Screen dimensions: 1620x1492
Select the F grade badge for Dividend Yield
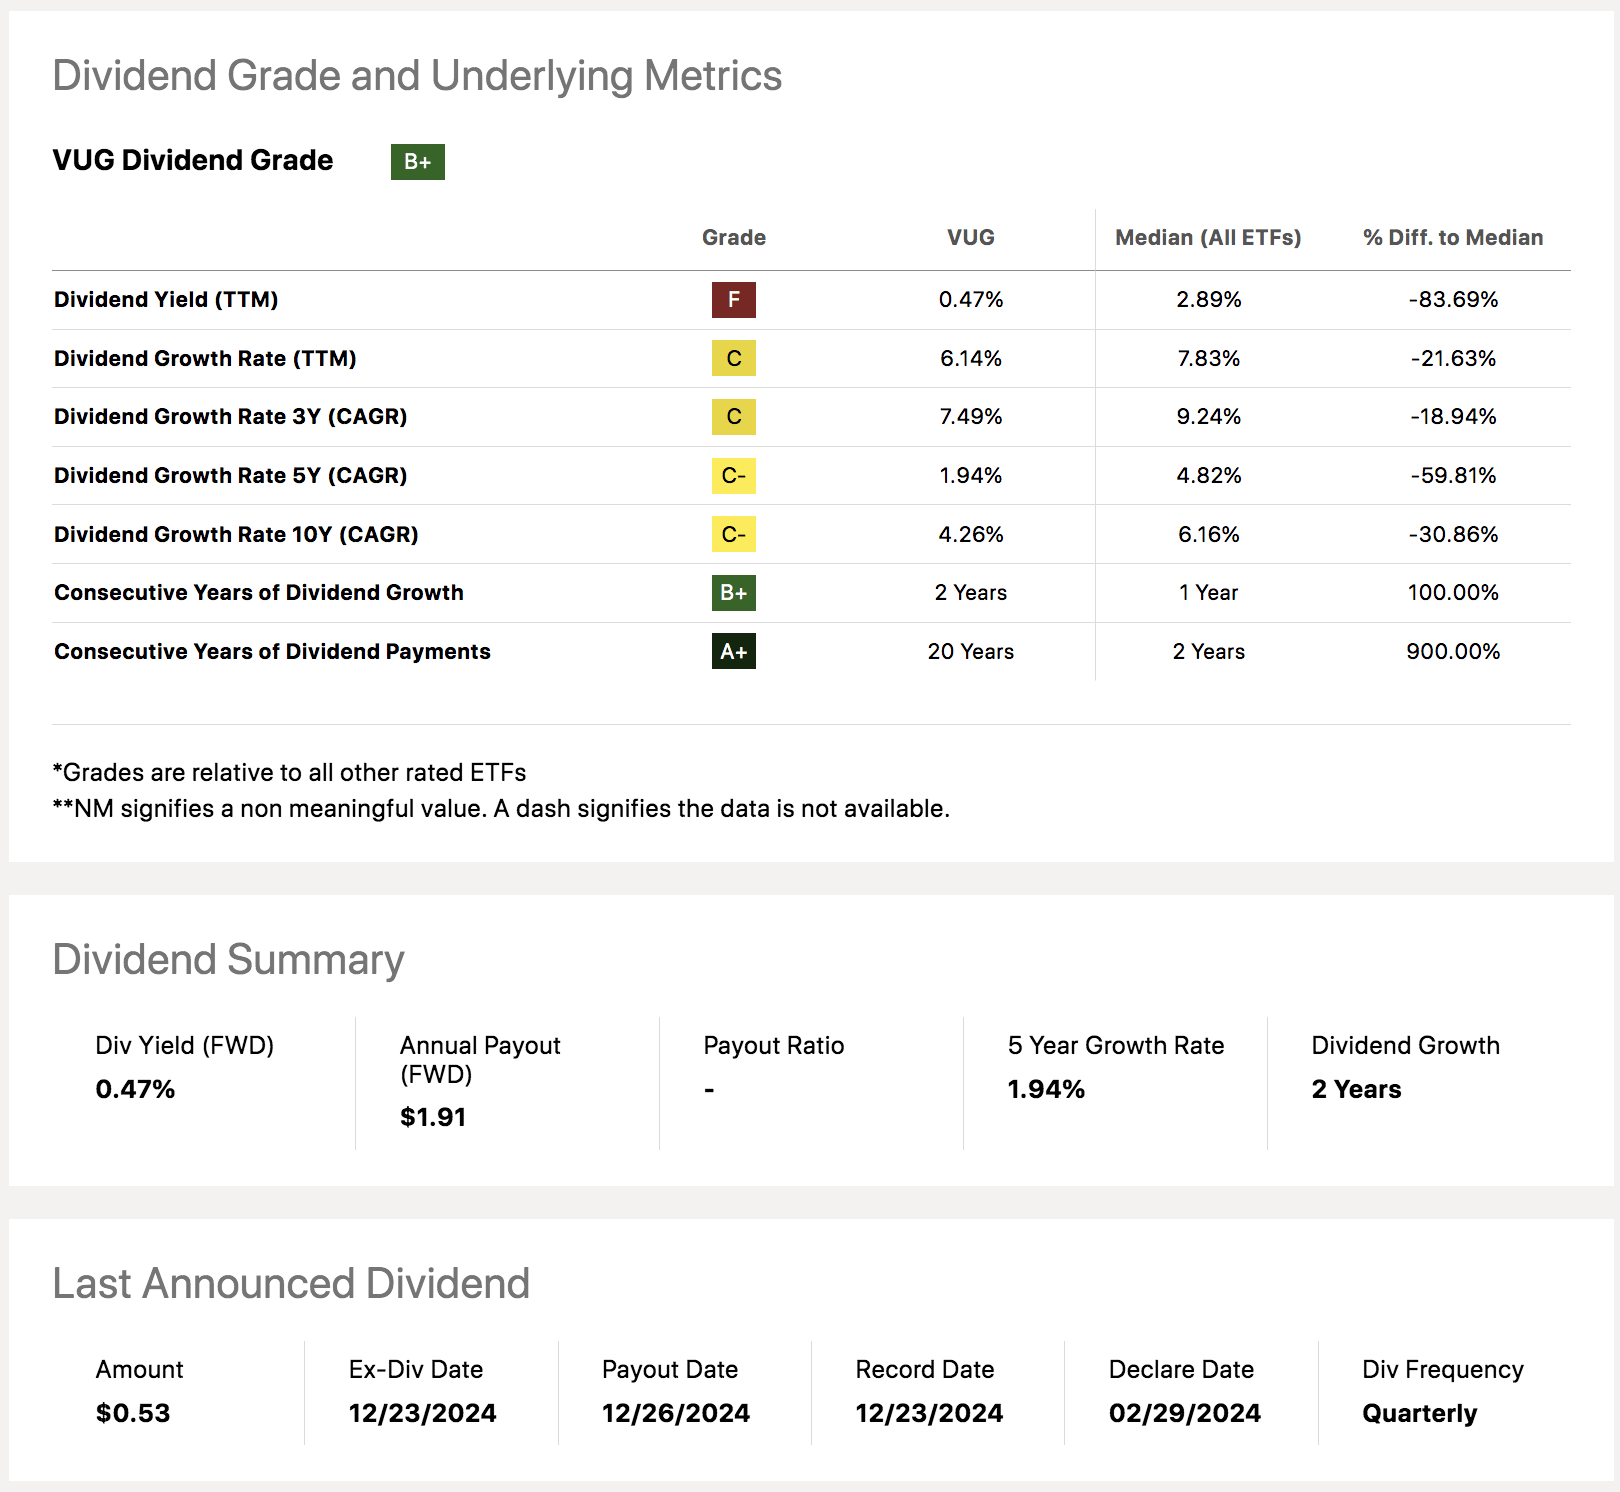click(x=733, y=299)
